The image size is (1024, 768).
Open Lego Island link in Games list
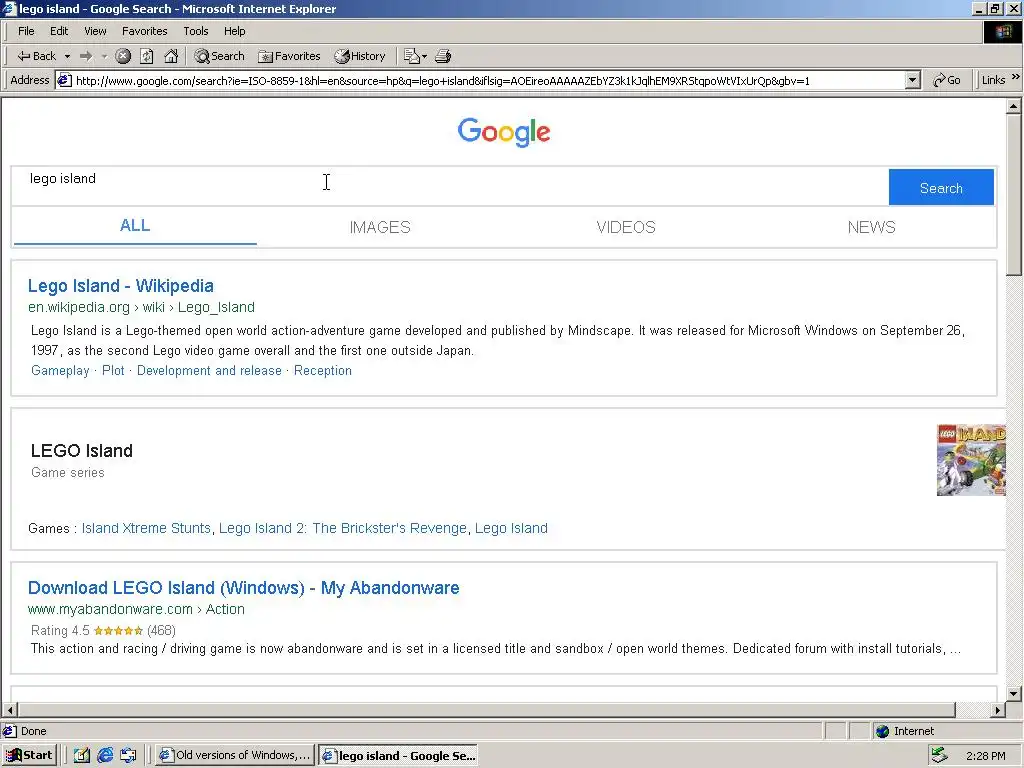tap(511, 528)
